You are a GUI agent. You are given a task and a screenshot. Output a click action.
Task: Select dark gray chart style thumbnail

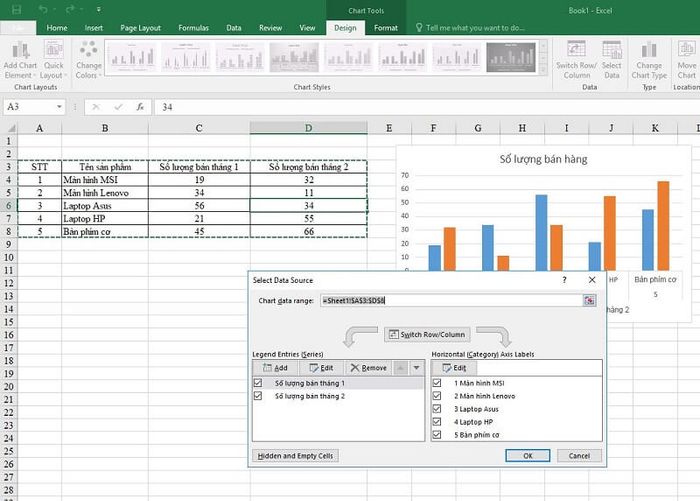tap(511, 57)
